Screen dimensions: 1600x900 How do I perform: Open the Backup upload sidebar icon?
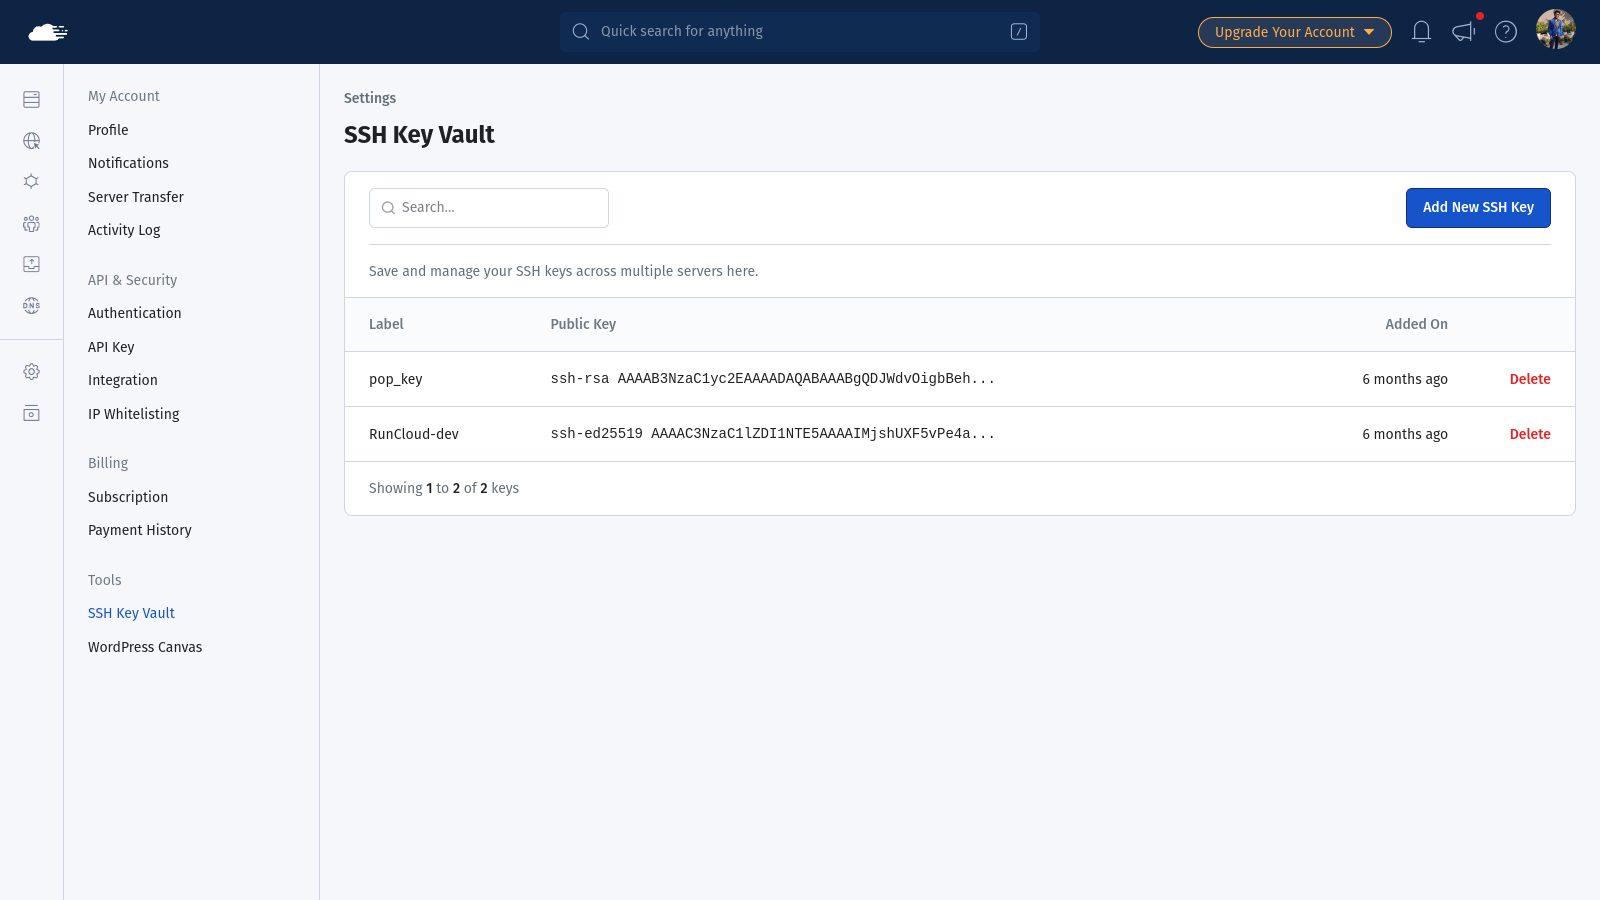32,264
